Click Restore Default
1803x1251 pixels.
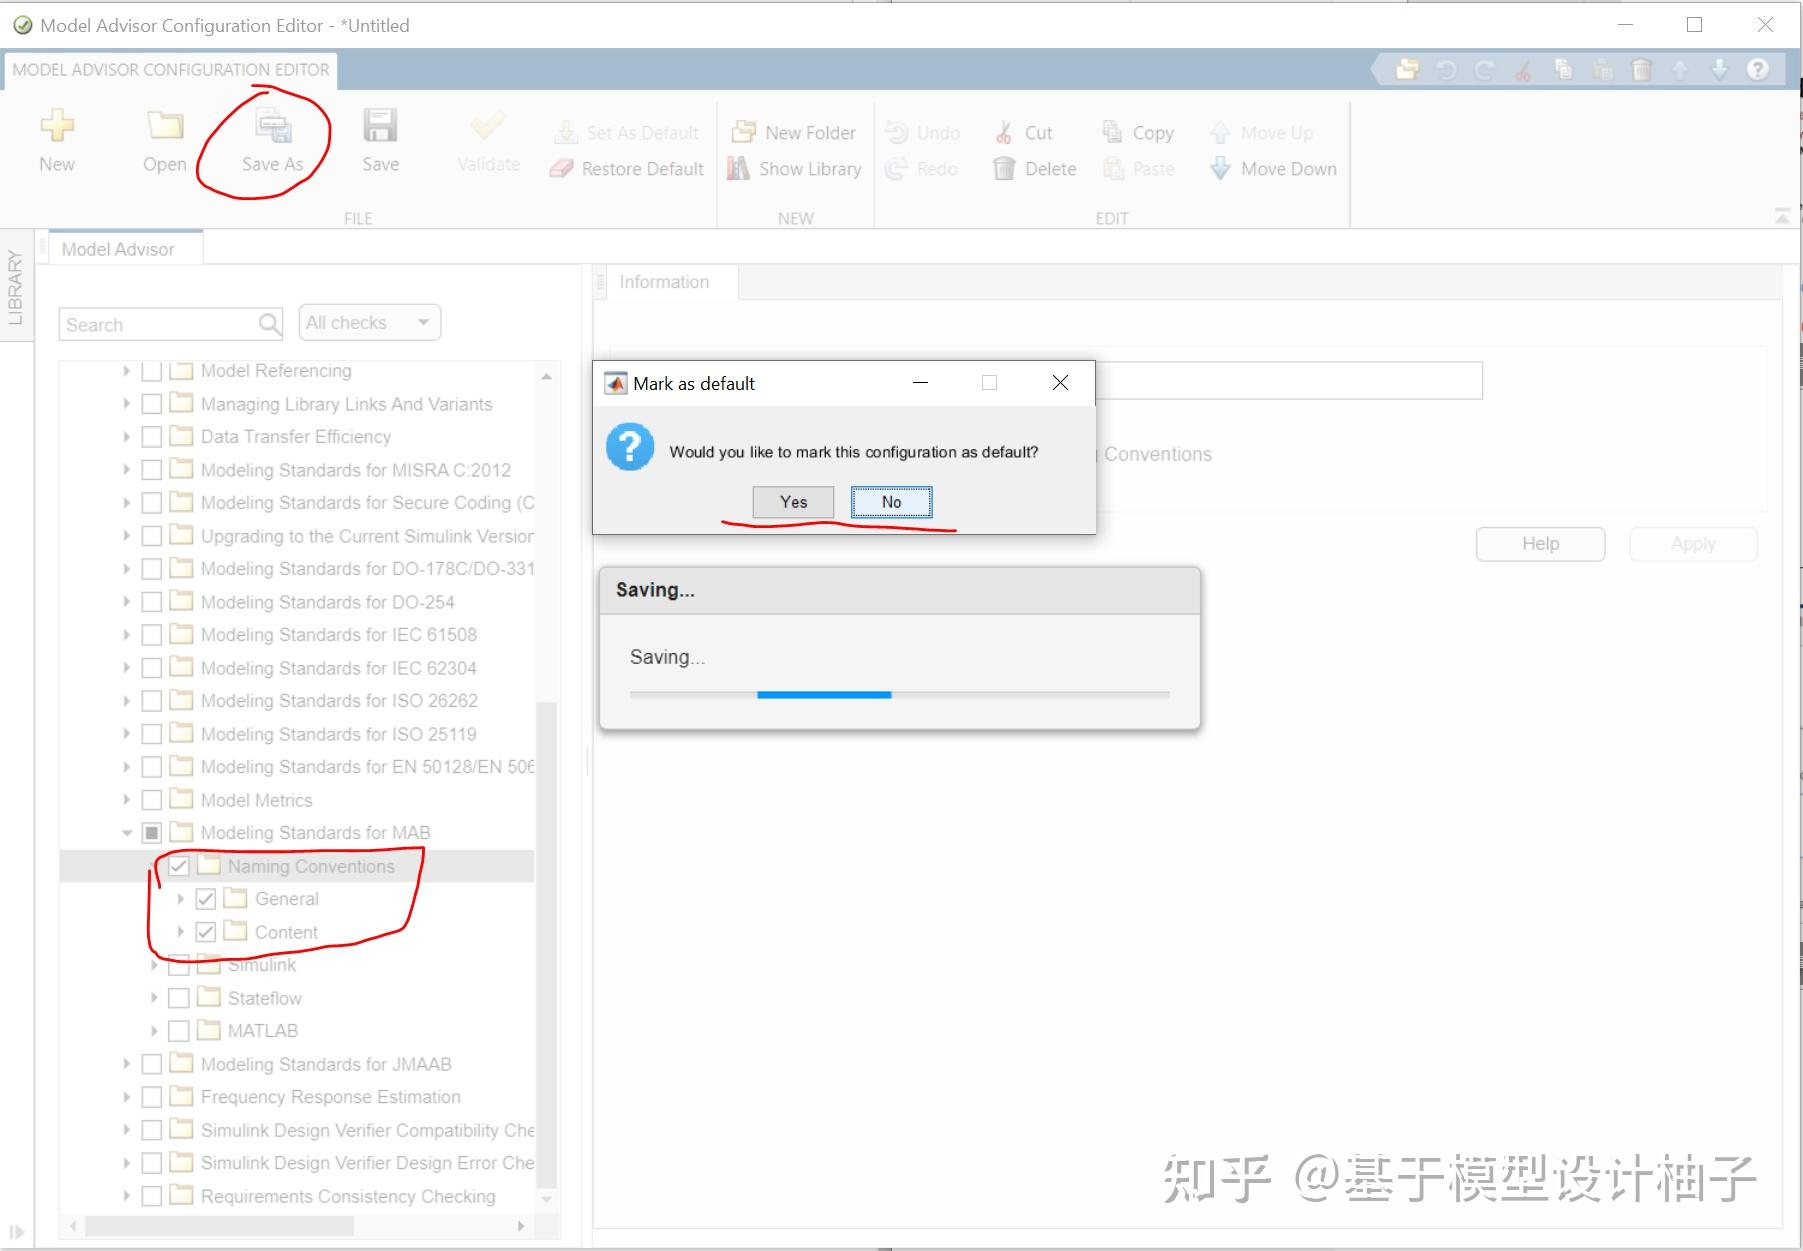click(626, 169)
